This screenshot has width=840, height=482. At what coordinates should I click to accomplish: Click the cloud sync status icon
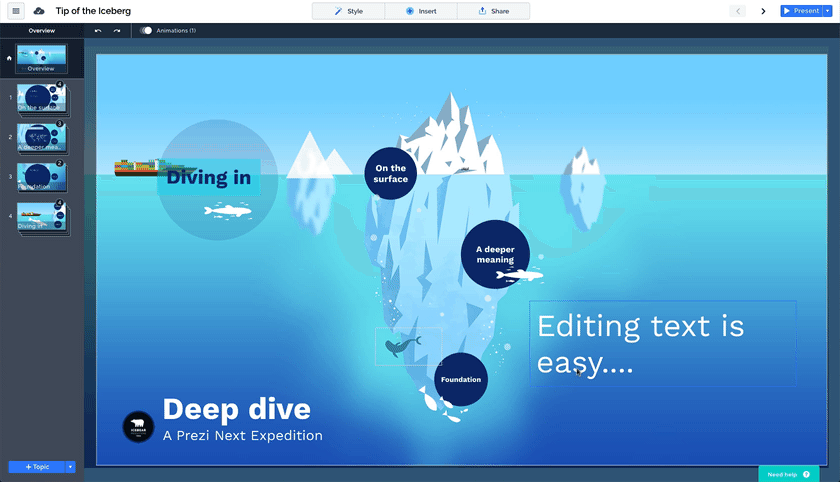click(x=39, y=11)
